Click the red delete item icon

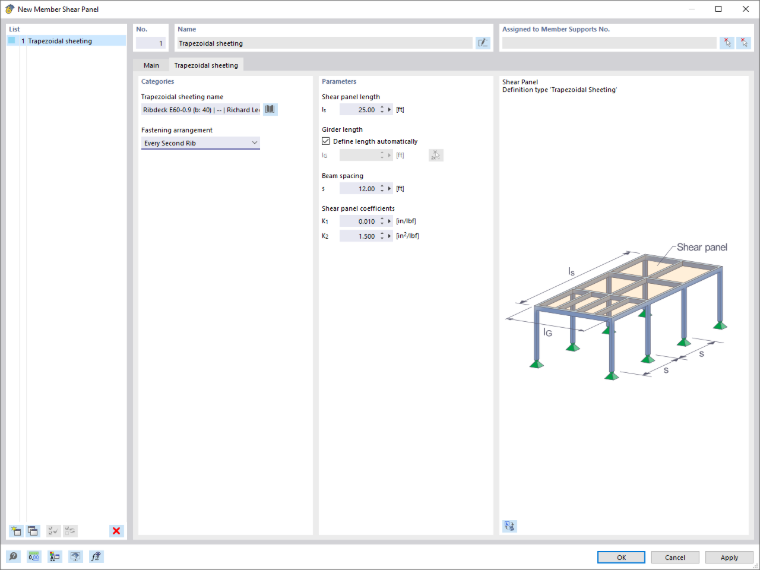pos(116,531)
